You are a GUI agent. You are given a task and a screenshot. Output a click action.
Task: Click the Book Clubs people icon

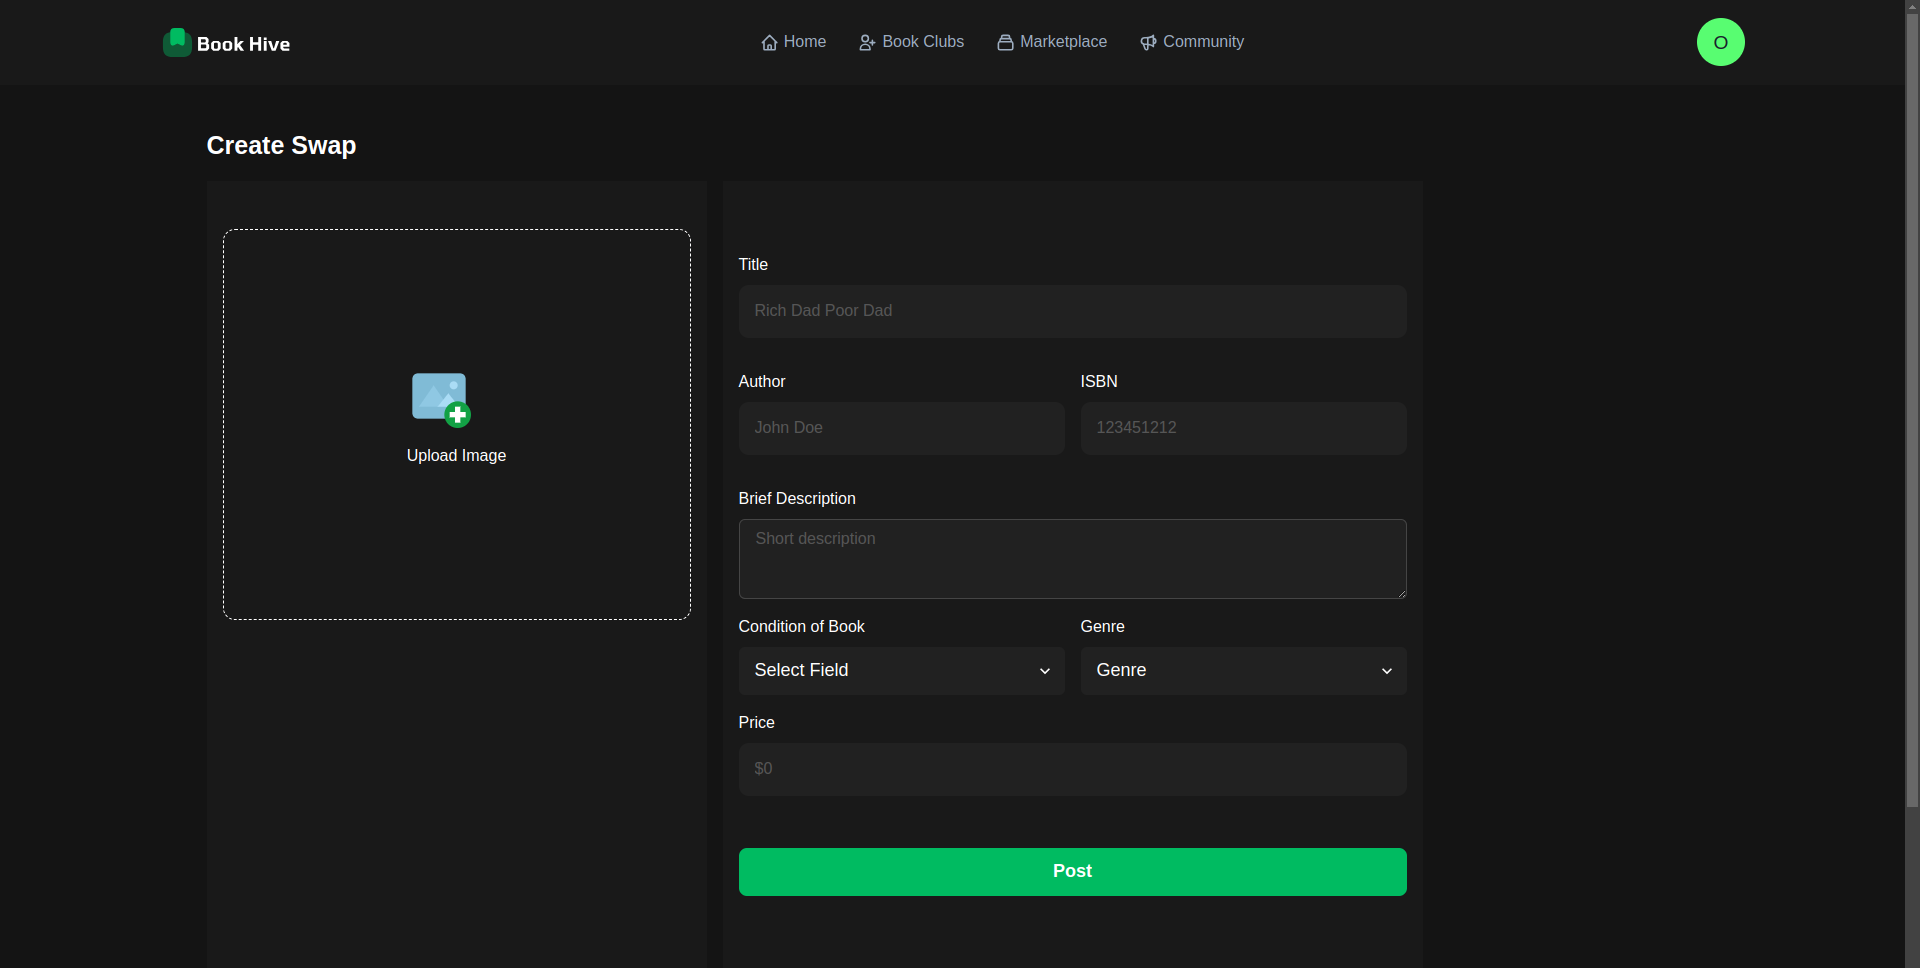867,42
